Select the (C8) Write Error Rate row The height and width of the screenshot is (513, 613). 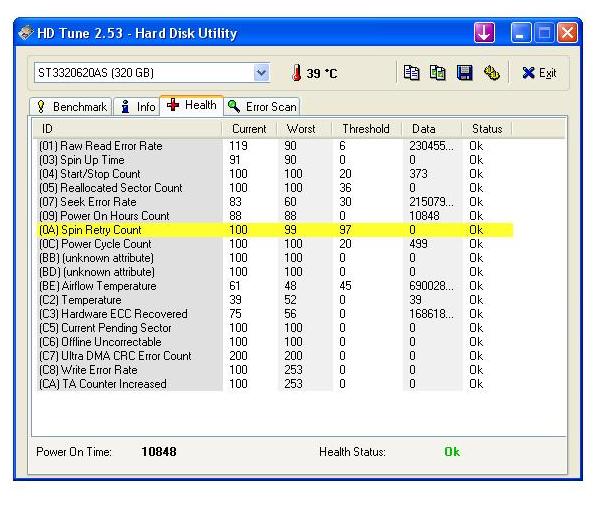point(274,370)
